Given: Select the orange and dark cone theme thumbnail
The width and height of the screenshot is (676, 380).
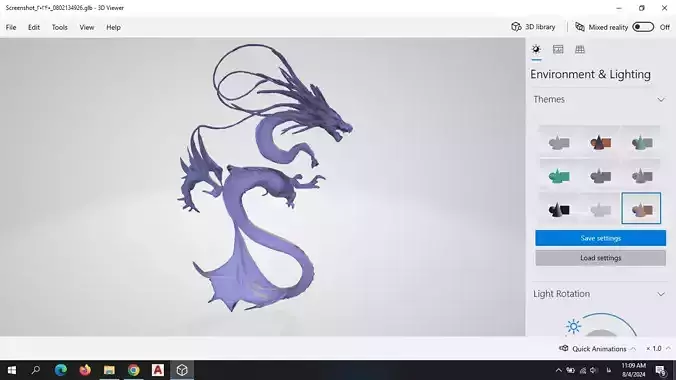Looking at the screenshot, I should [x=600, y=142].
